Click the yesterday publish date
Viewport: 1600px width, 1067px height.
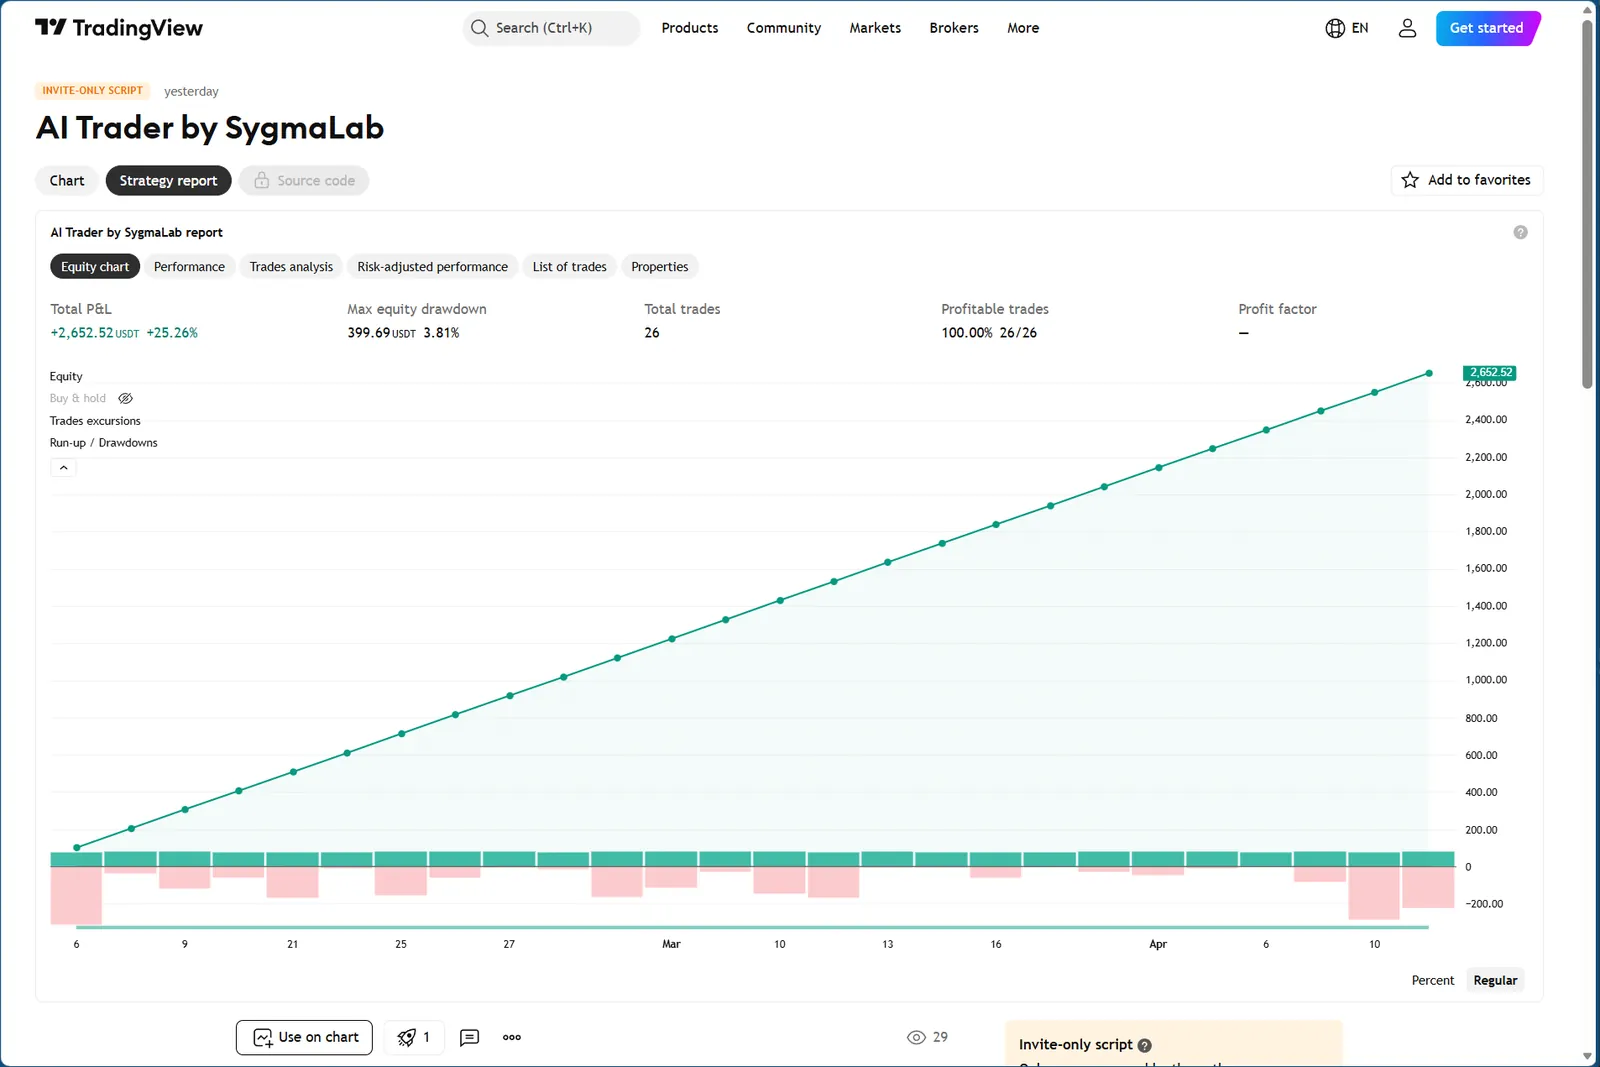(x=191, y=91)
